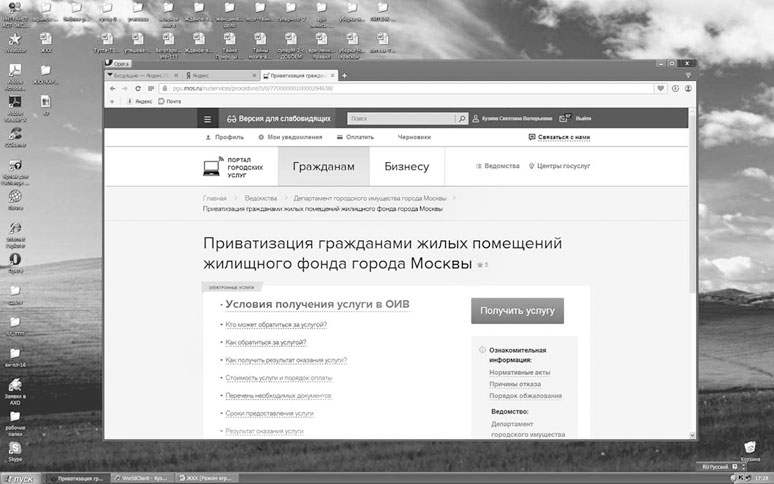The width and height of the screenshot is (774, 484).
Task: Open Нормативные акты link
Action: [519, 372]
